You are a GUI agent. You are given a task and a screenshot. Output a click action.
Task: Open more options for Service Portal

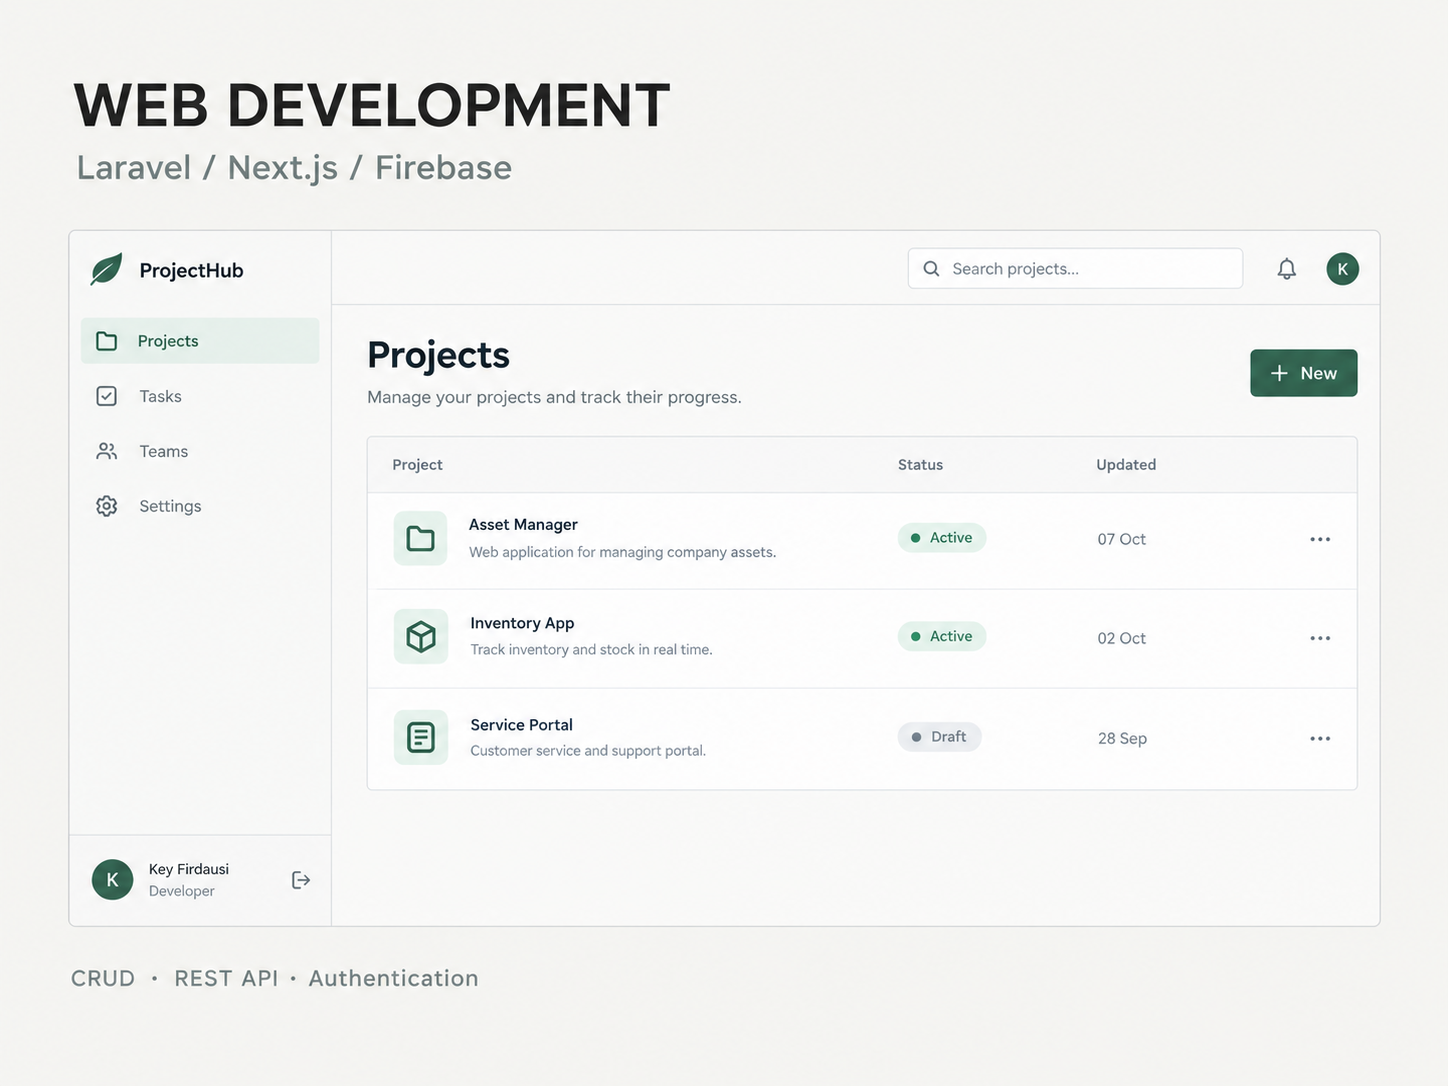(1320, 738)
